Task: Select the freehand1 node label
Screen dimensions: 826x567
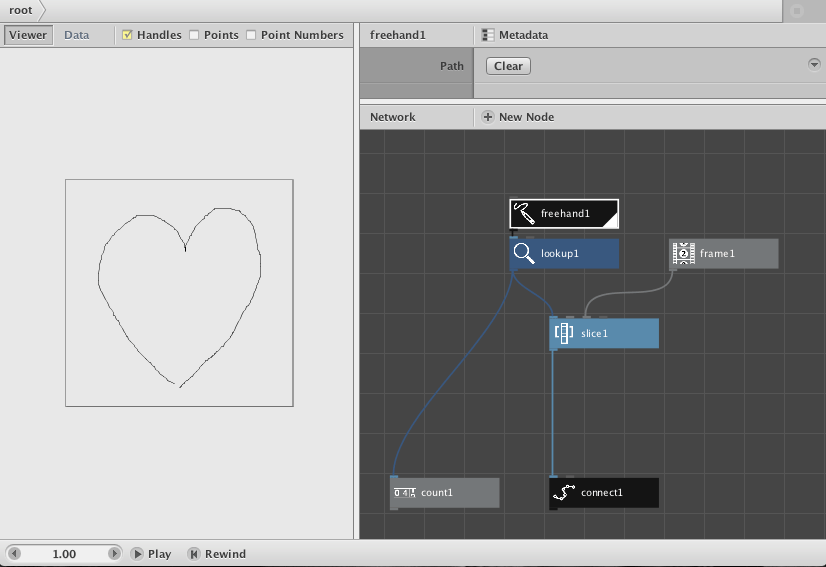Action: point(565,213)
